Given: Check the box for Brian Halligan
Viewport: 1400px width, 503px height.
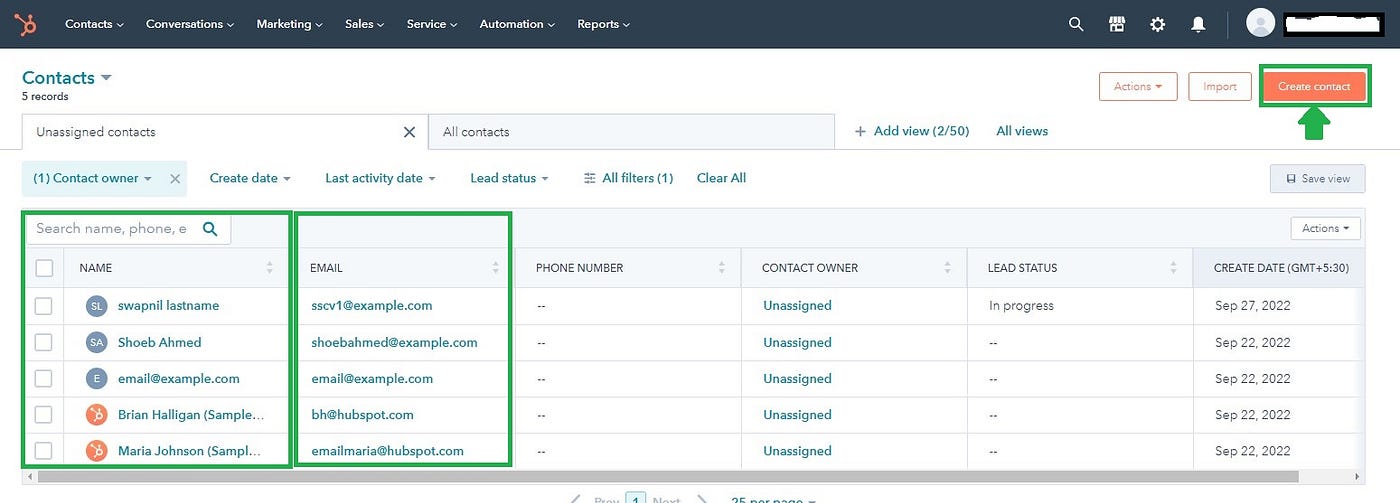Looking at the screenshot, I should [x=44, y=415].
